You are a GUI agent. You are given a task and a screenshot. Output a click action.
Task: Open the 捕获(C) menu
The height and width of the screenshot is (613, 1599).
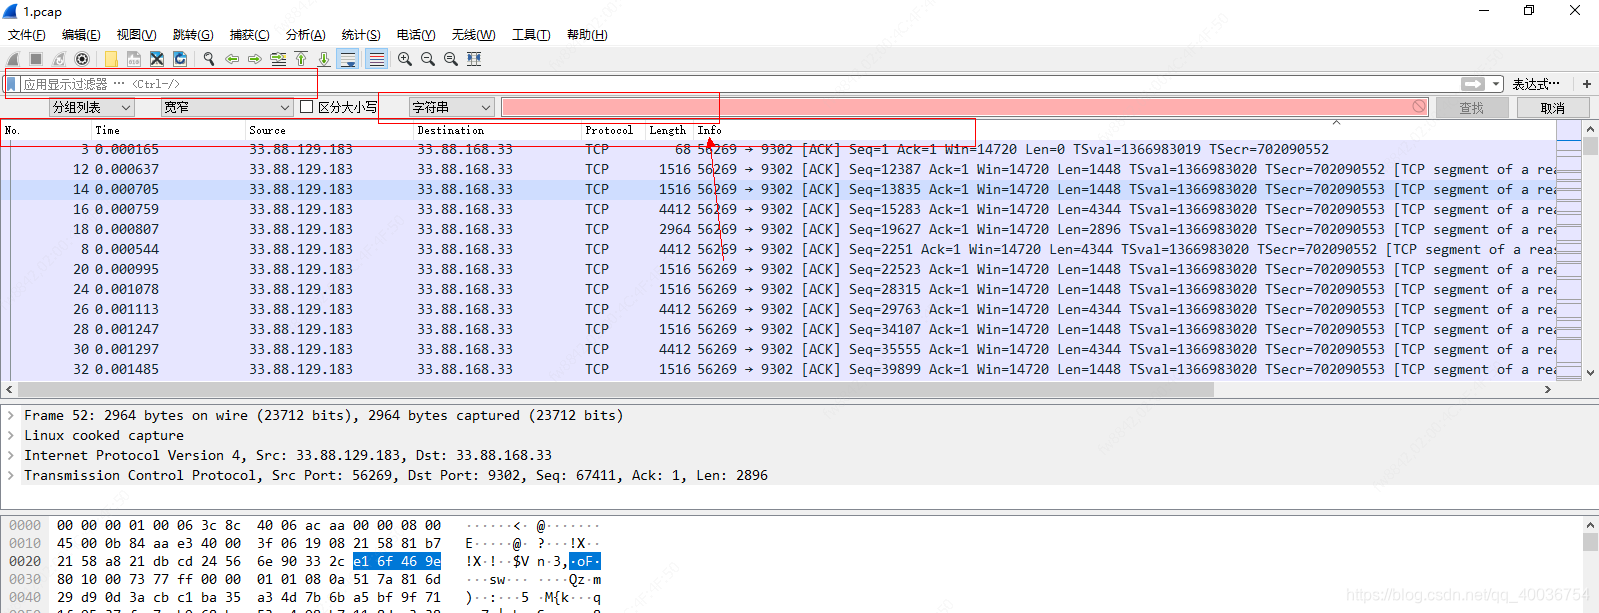click(x=250, y=35)
